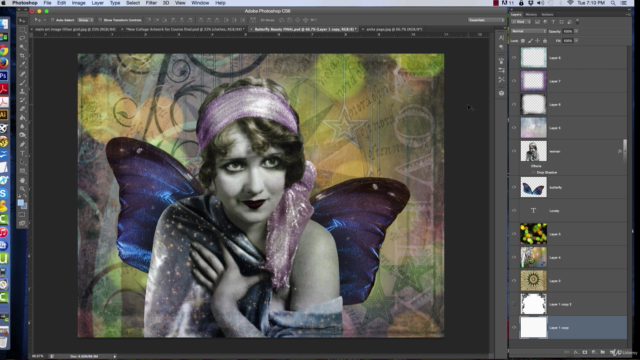This screenshot has width=640, height=360.
Task: Select the Pen tool
Action: [x=22, y=144]
